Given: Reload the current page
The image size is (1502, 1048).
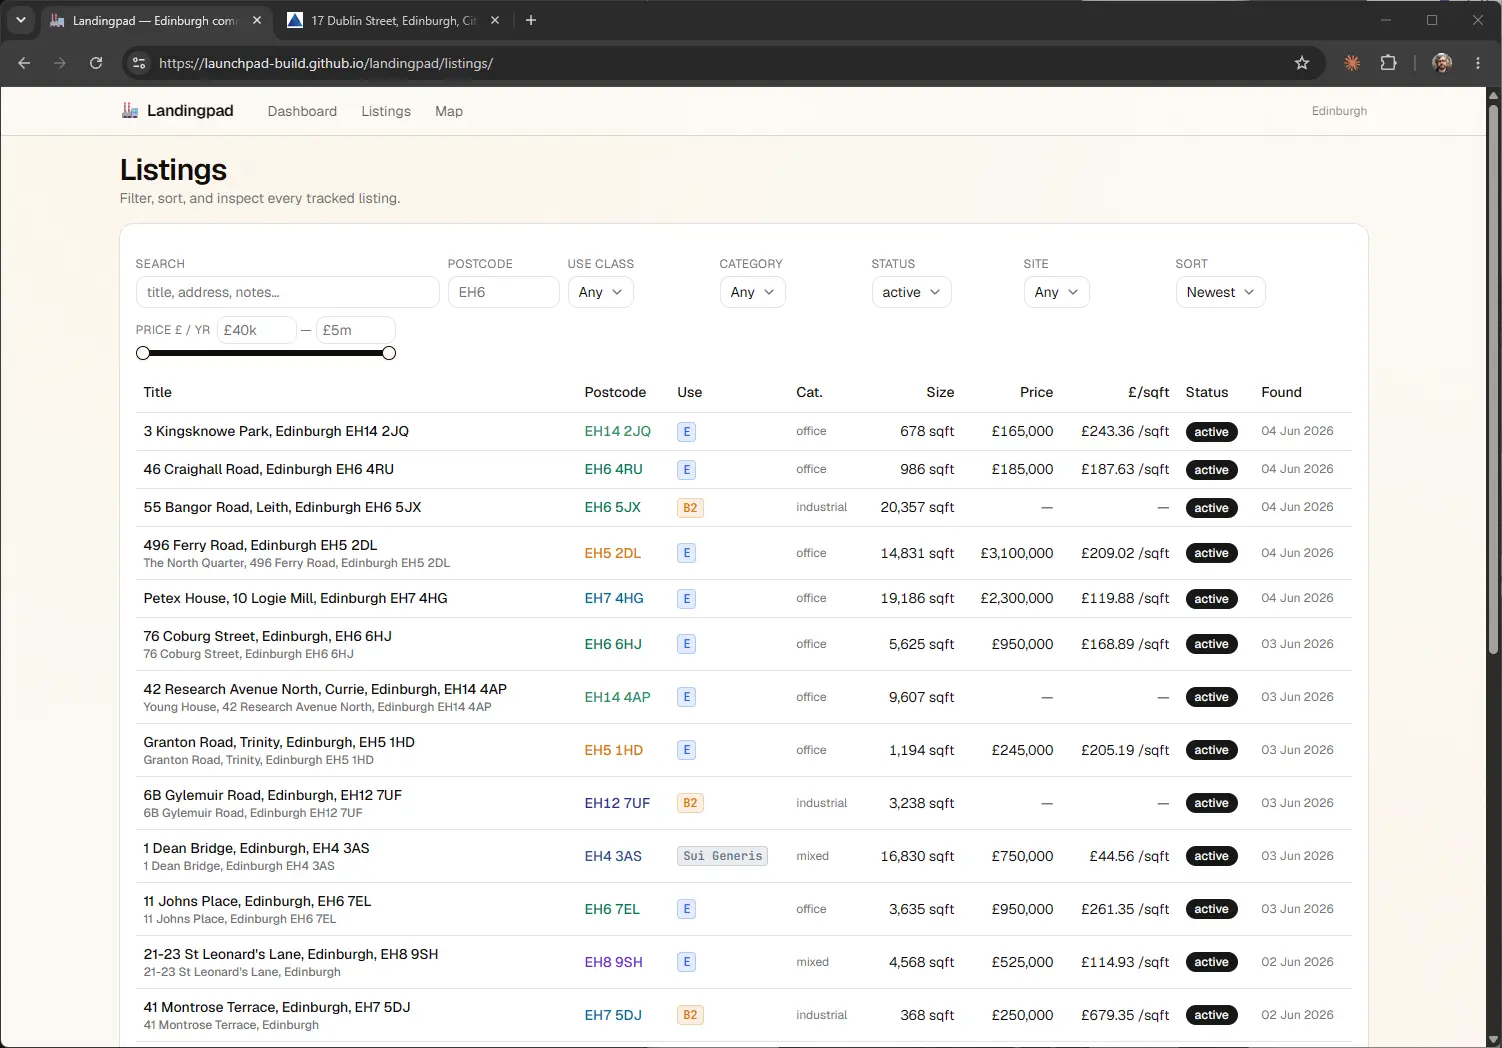Looking at the screenshot, I should tap(96, 63).
